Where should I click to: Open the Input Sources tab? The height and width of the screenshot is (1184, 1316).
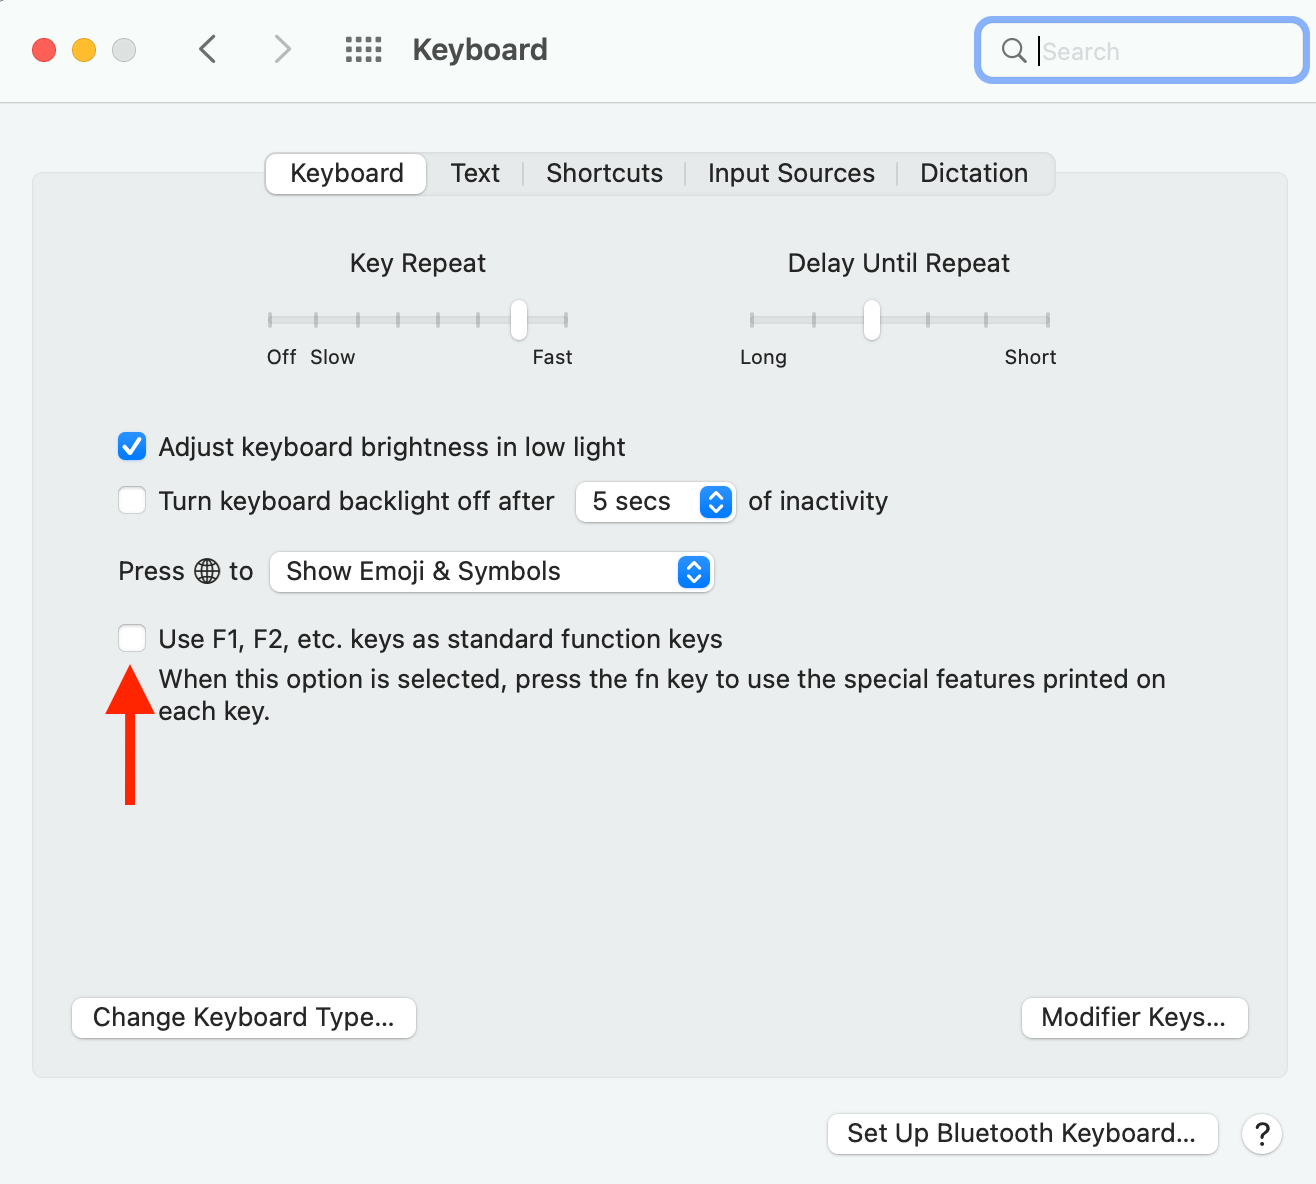point(790,173)
